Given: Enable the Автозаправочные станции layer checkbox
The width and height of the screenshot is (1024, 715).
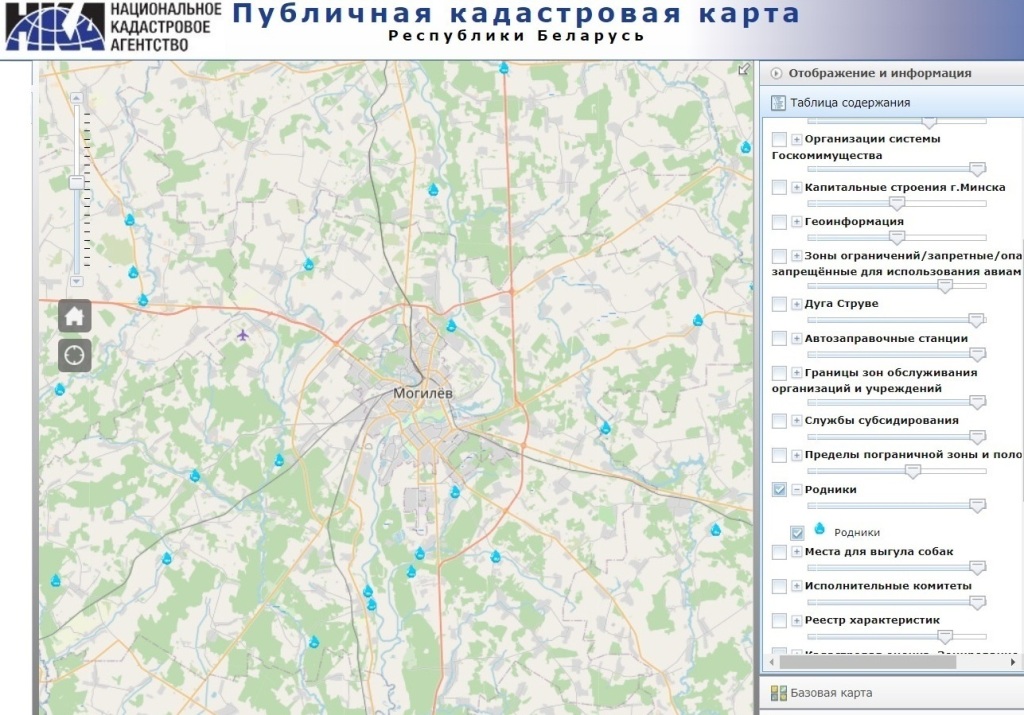Looking at the screenshot, I should [x=780, y=339].
